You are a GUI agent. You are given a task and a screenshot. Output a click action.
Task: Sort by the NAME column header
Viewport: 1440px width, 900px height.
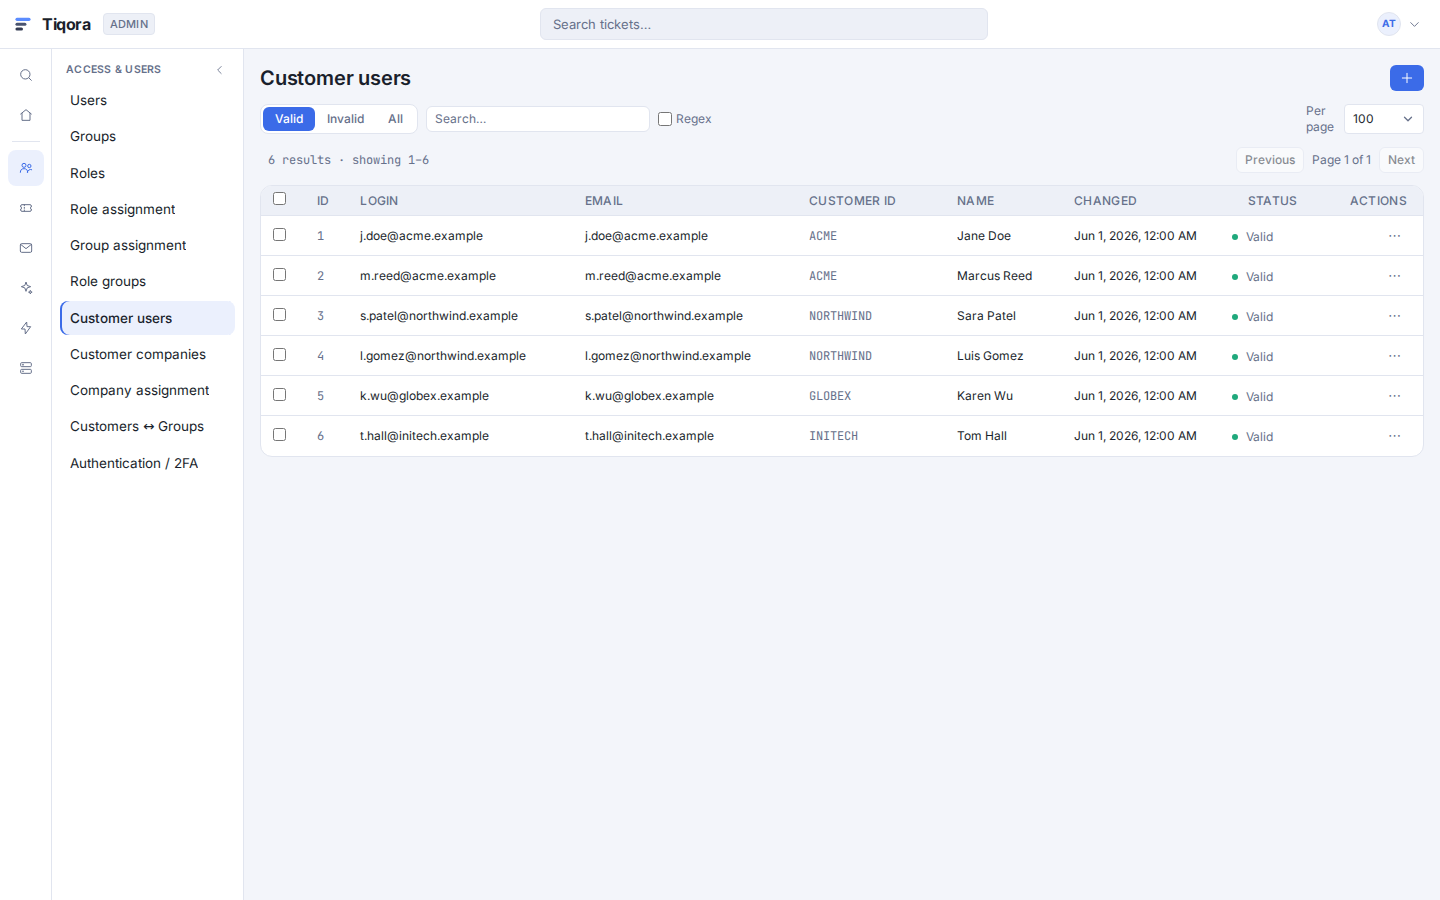point(975,201)
